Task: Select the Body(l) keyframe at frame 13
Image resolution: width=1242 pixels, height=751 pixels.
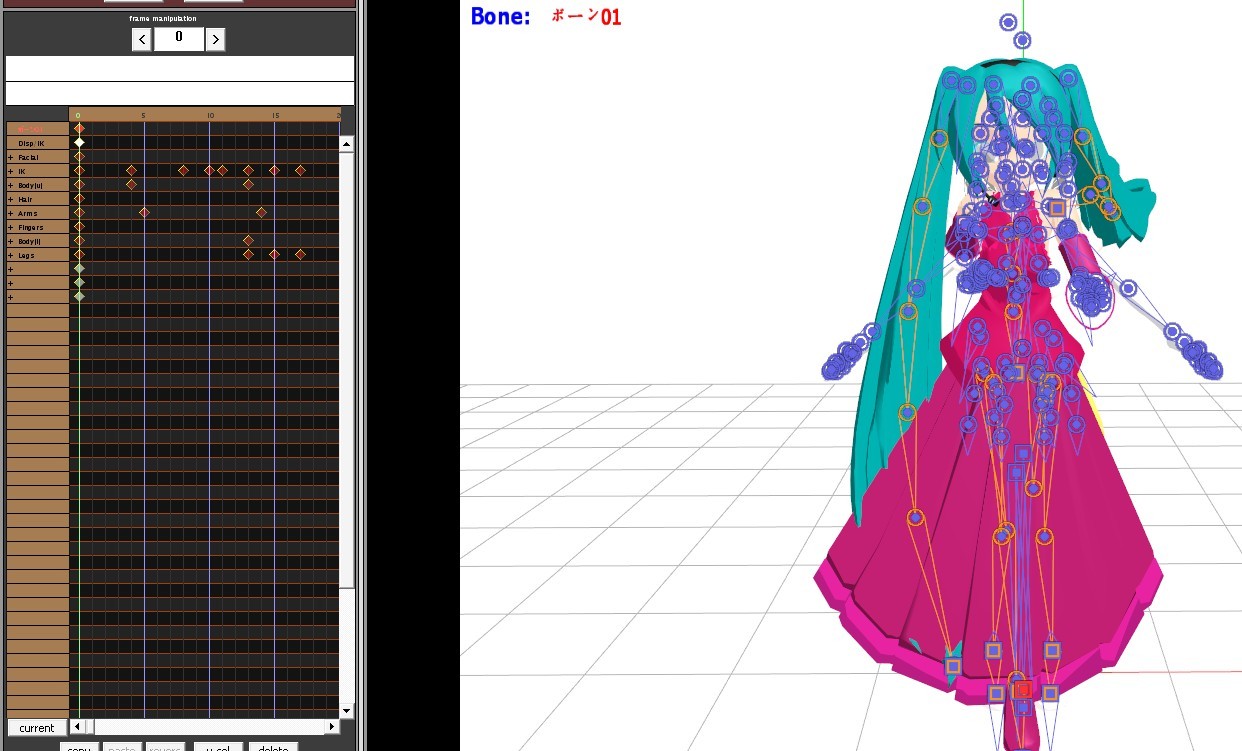Action: click(x=248, y=241)
